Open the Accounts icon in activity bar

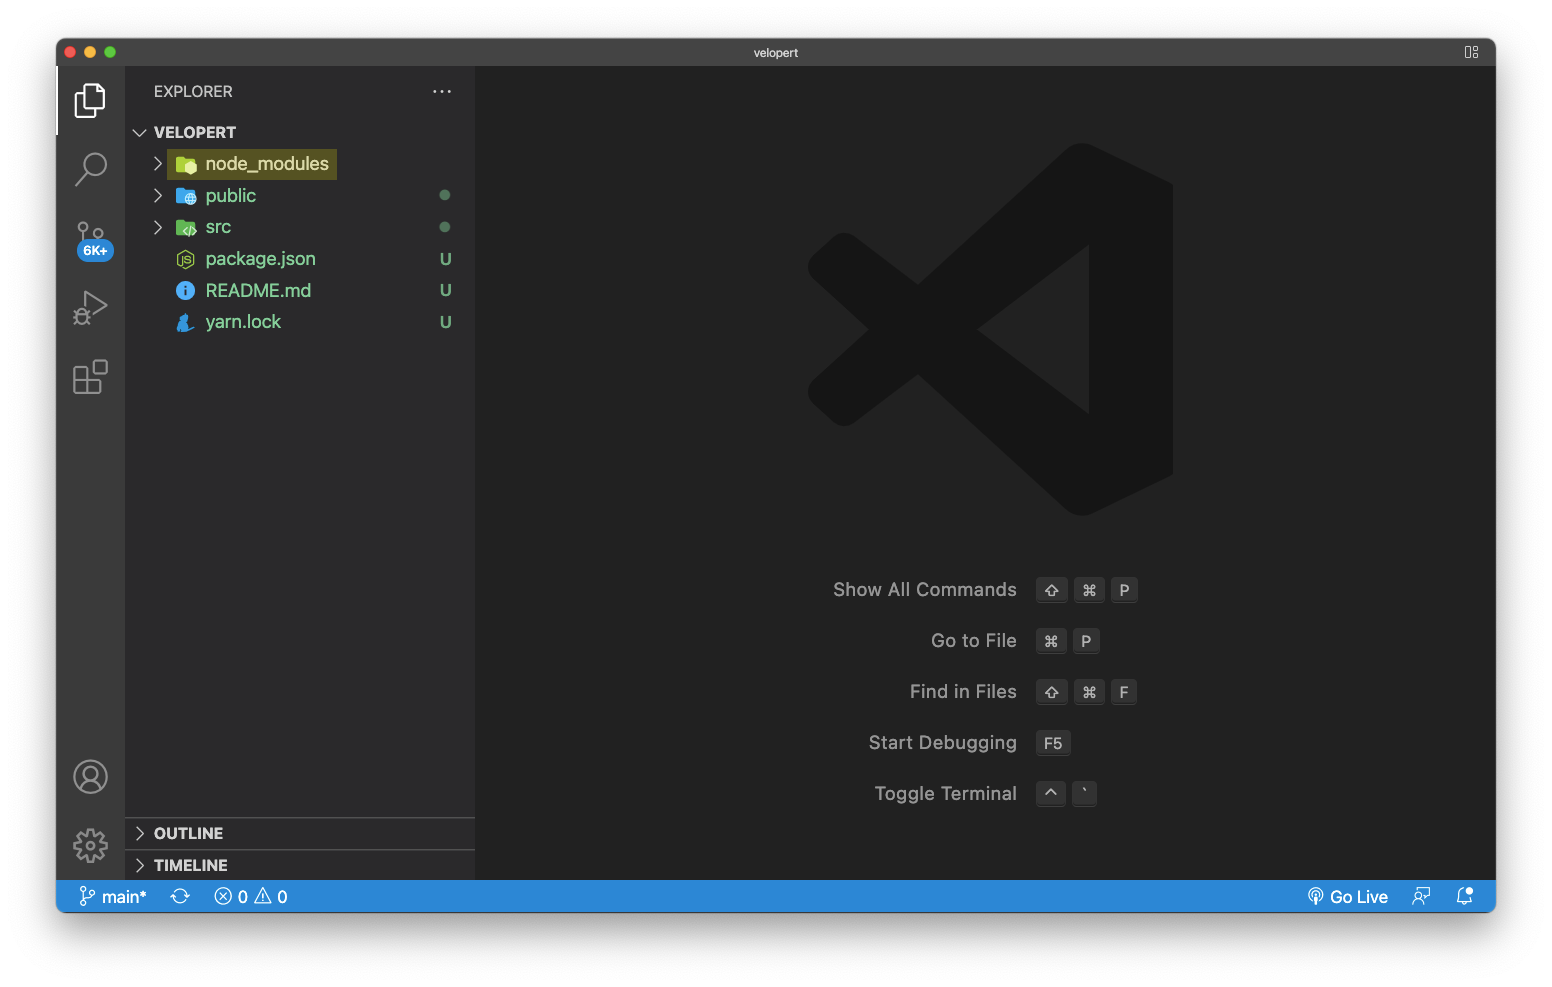click(90, 777)
